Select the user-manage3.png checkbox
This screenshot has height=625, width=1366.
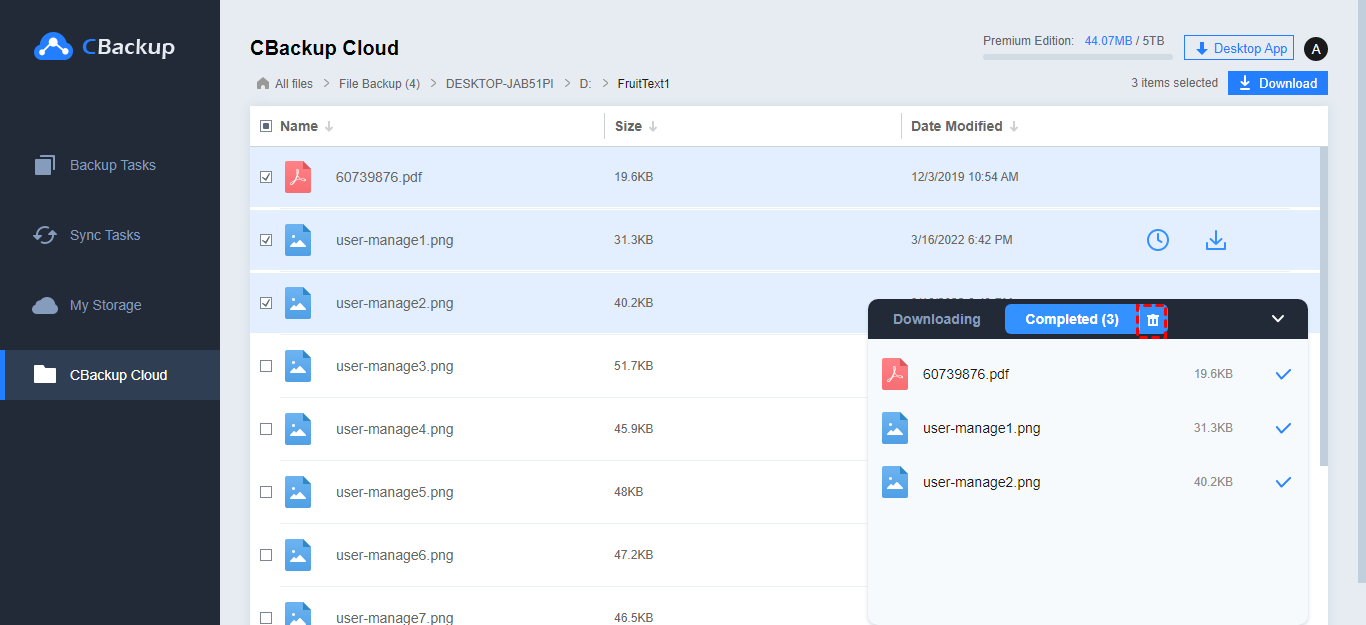(266, 366)
